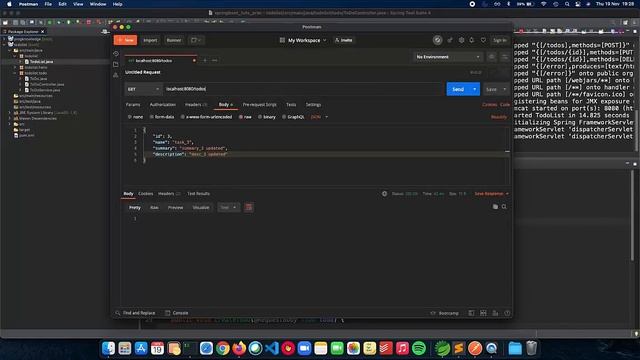Open the Collections sidebar icon in Postman
The width and height of the screenshot is (640, 360).
[116, 64]
